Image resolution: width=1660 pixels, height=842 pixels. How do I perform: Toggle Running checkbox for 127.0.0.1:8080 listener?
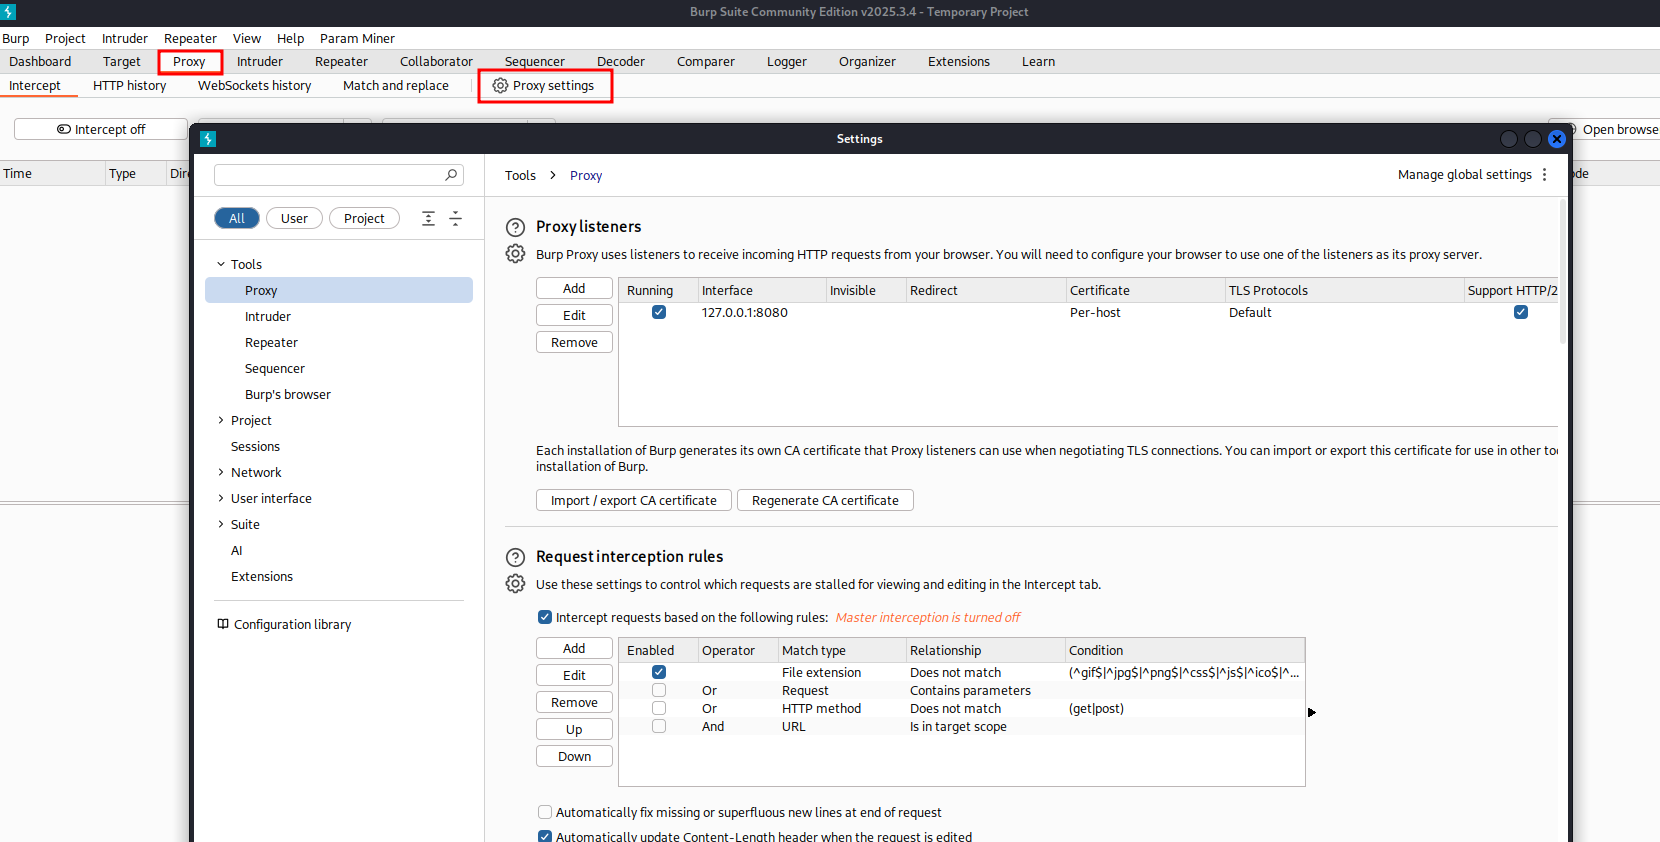tap(659, 312)
